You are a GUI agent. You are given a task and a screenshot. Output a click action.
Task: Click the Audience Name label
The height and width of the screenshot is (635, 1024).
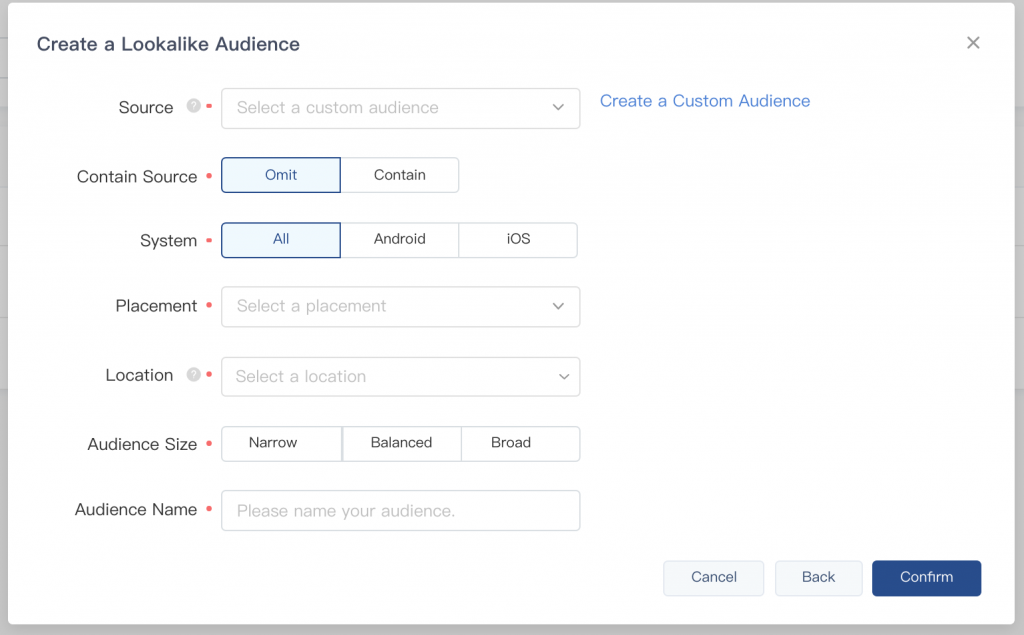[136, 510]
